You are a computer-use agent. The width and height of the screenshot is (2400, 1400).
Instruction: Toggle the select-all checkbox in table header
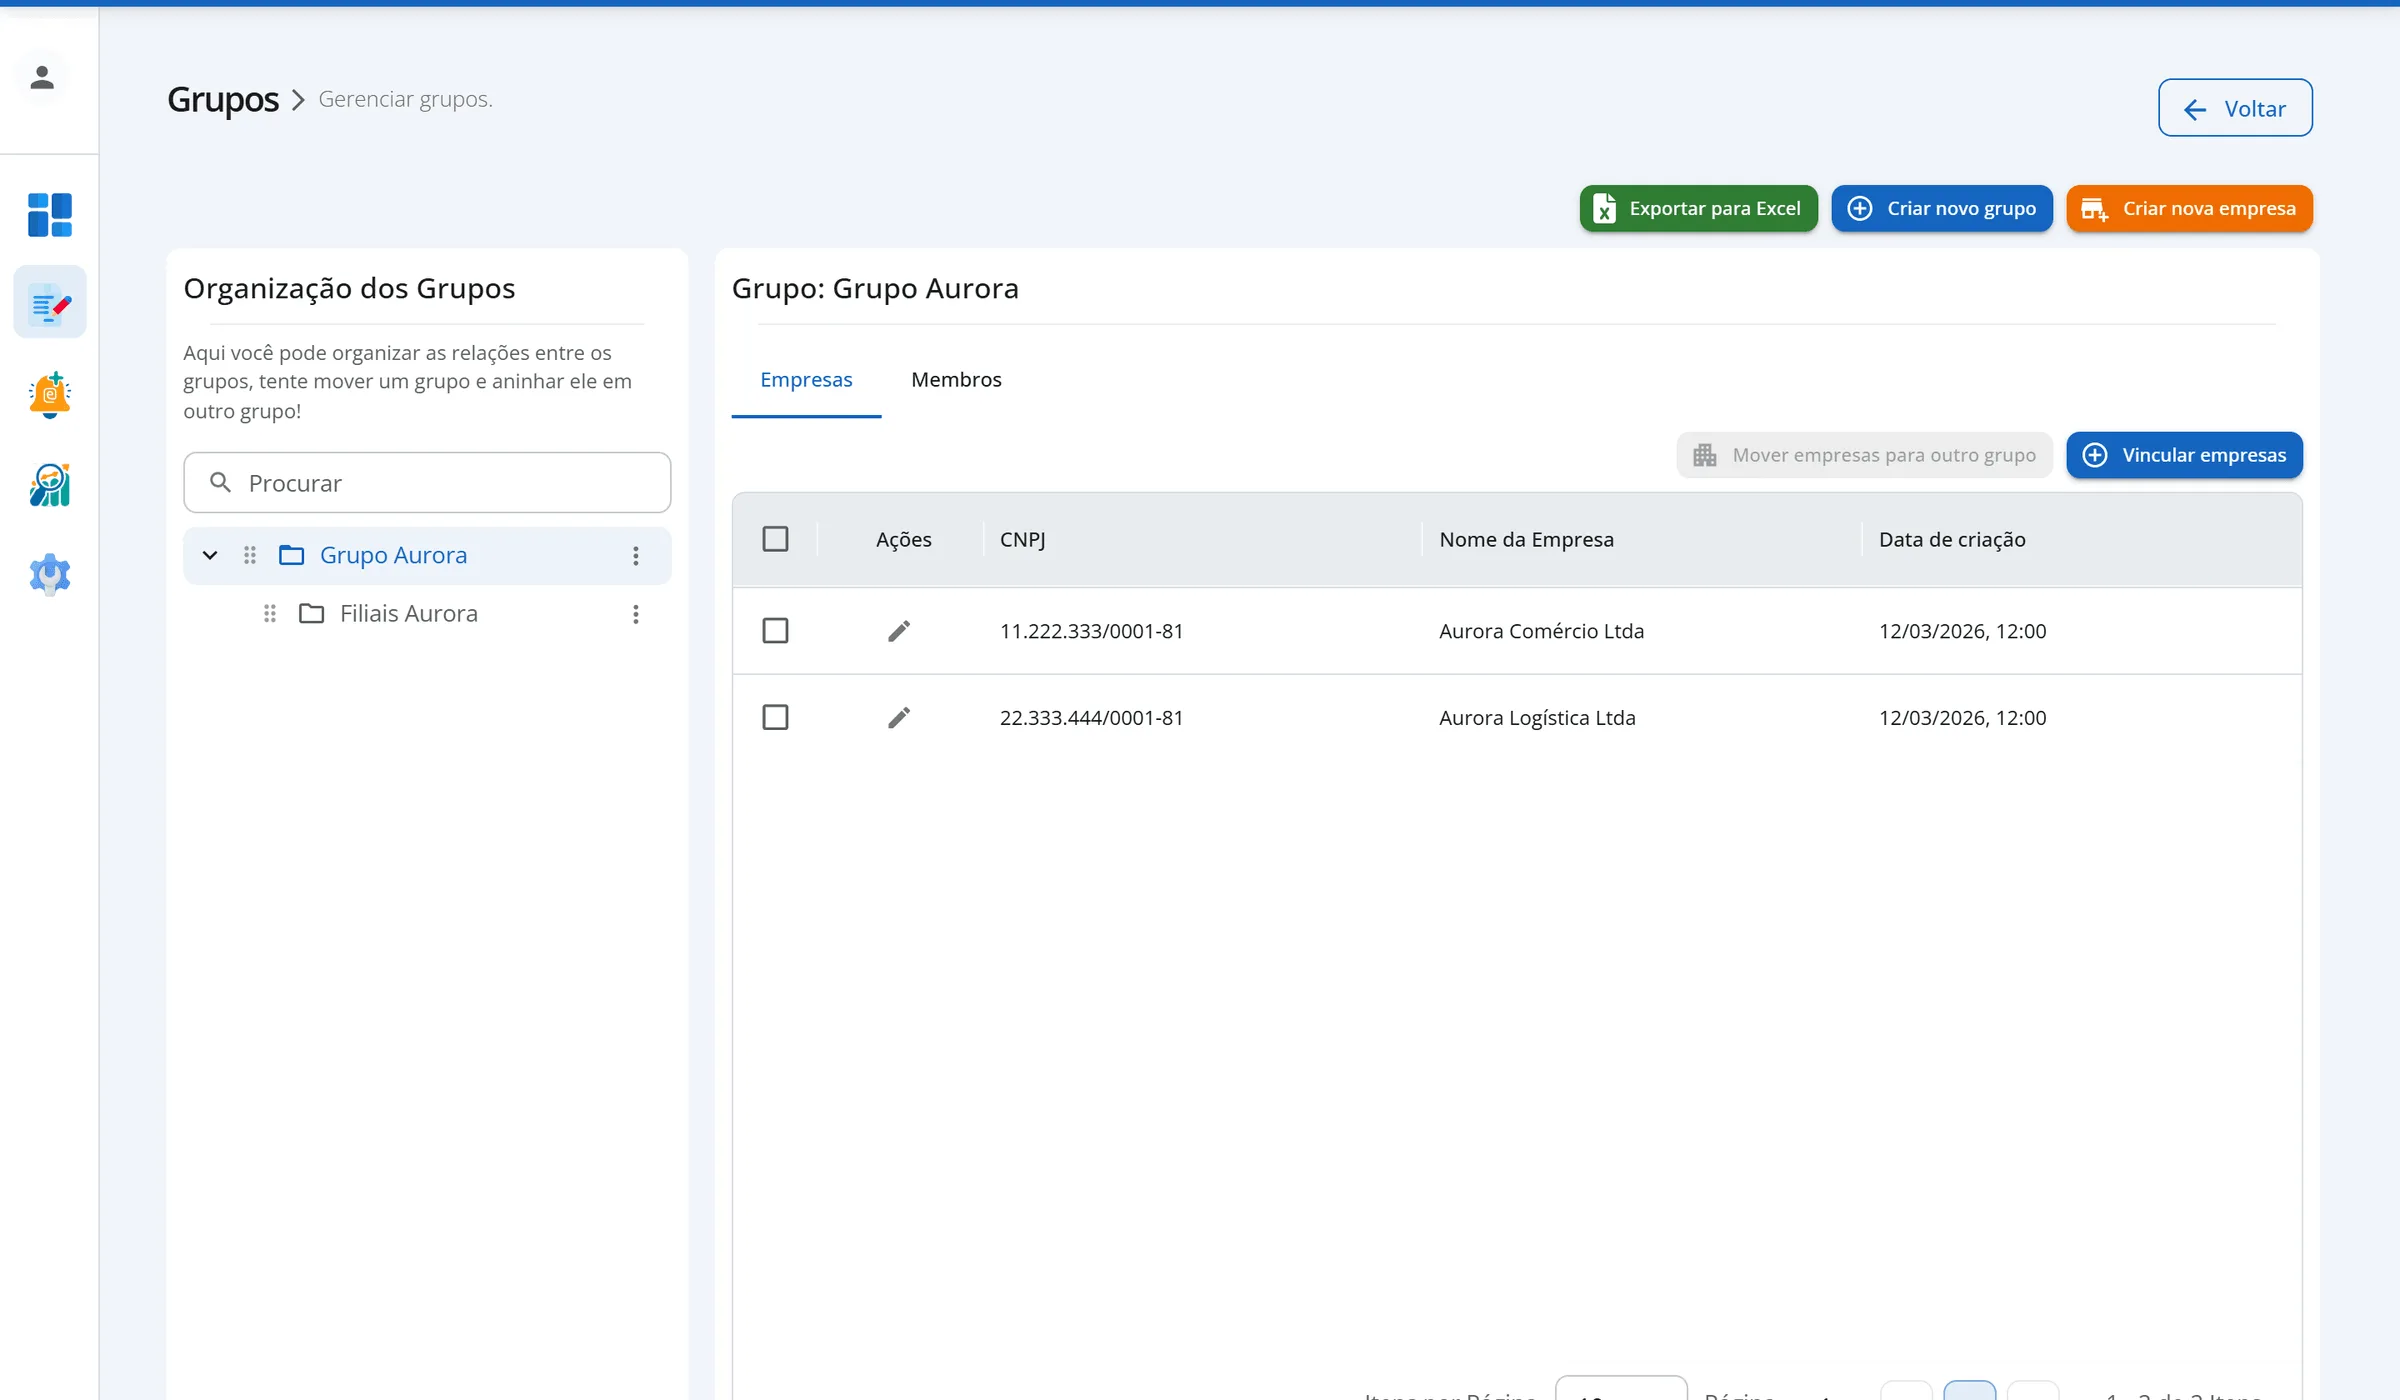(776, 539)
